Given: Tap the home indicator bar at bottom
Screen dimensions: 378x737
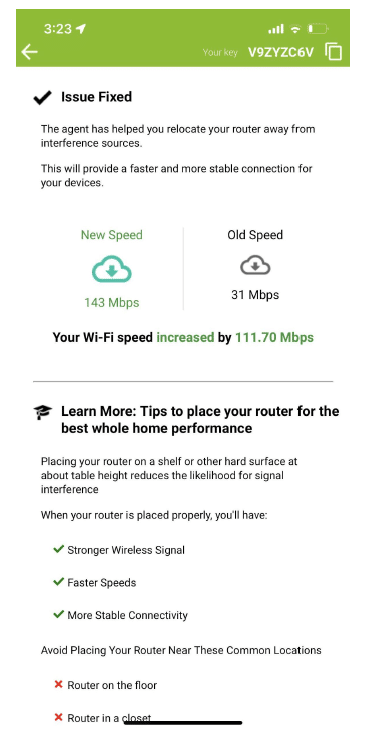Looking at the screenshot, I should coord(183,722).
